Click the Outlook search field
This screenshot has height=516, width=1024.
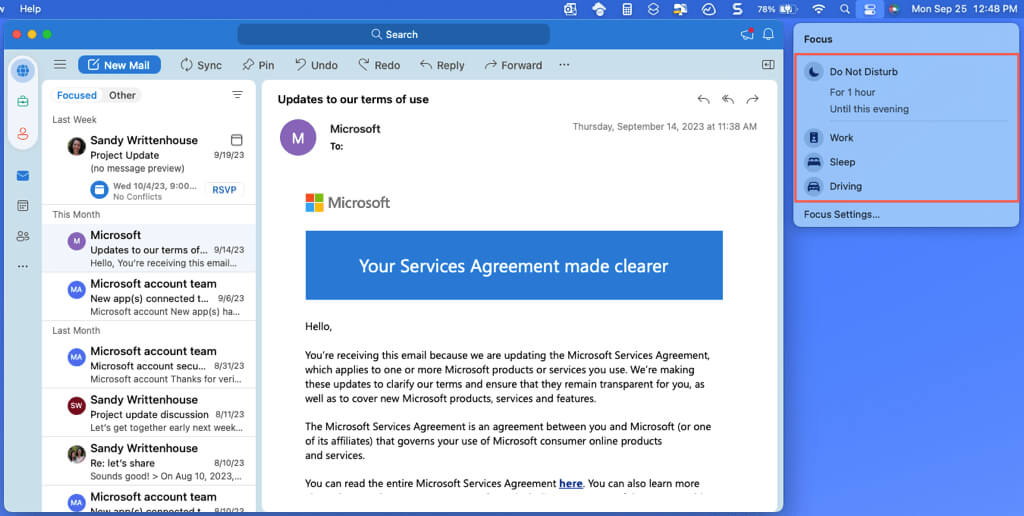394,34
